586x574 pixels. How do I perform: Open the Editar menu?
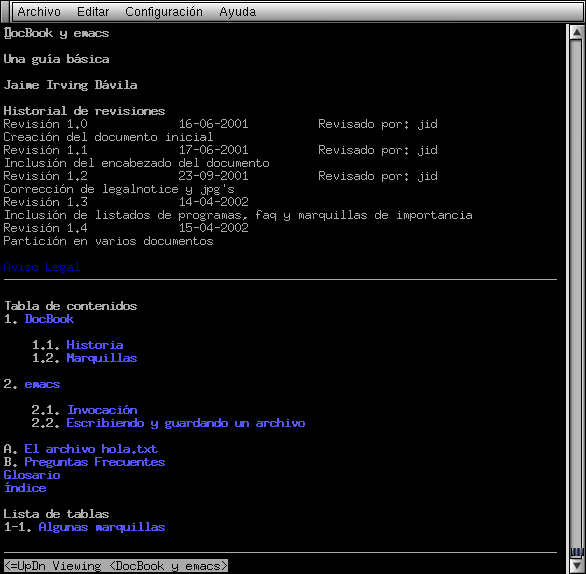point(93,12)
